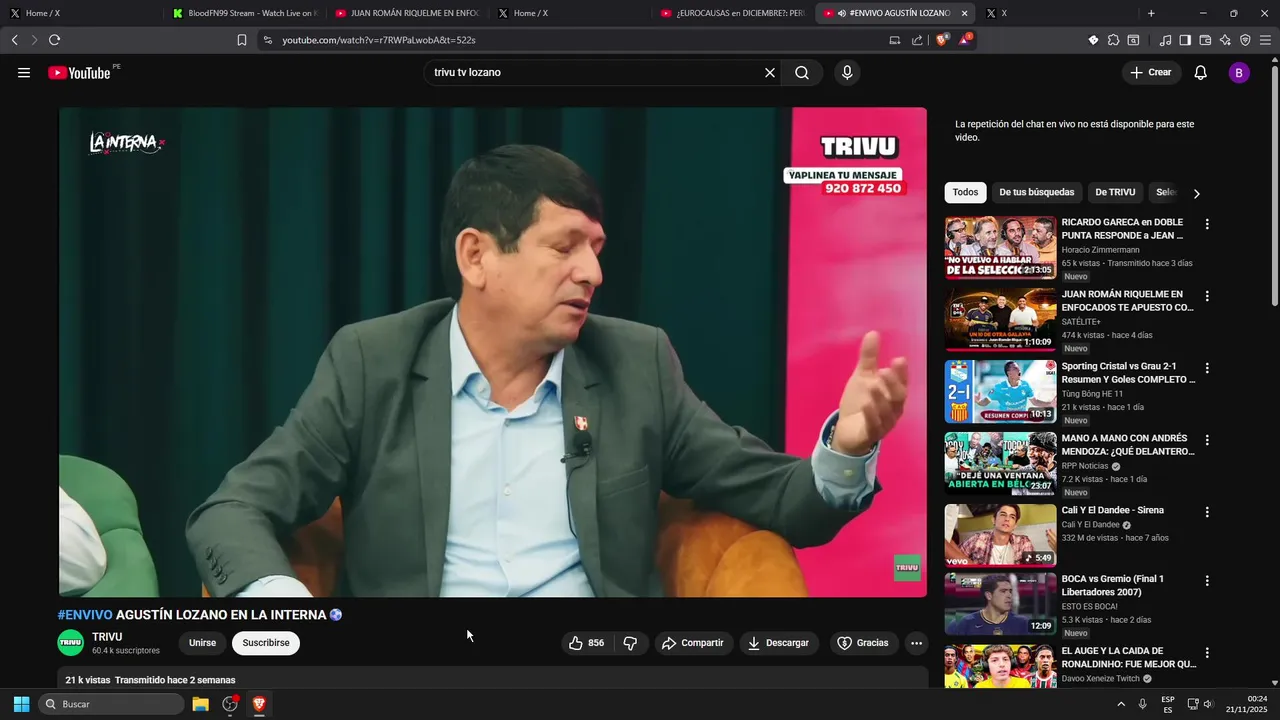Open browser extensions puzzle icon

(x=1113, y=40)
